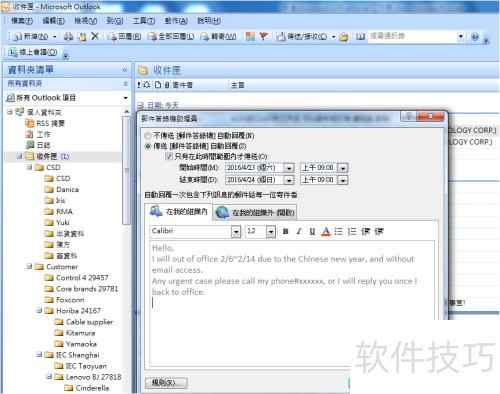Click the New mail toolbar button
The image size is (500, 394).
[x=31, y=36]
